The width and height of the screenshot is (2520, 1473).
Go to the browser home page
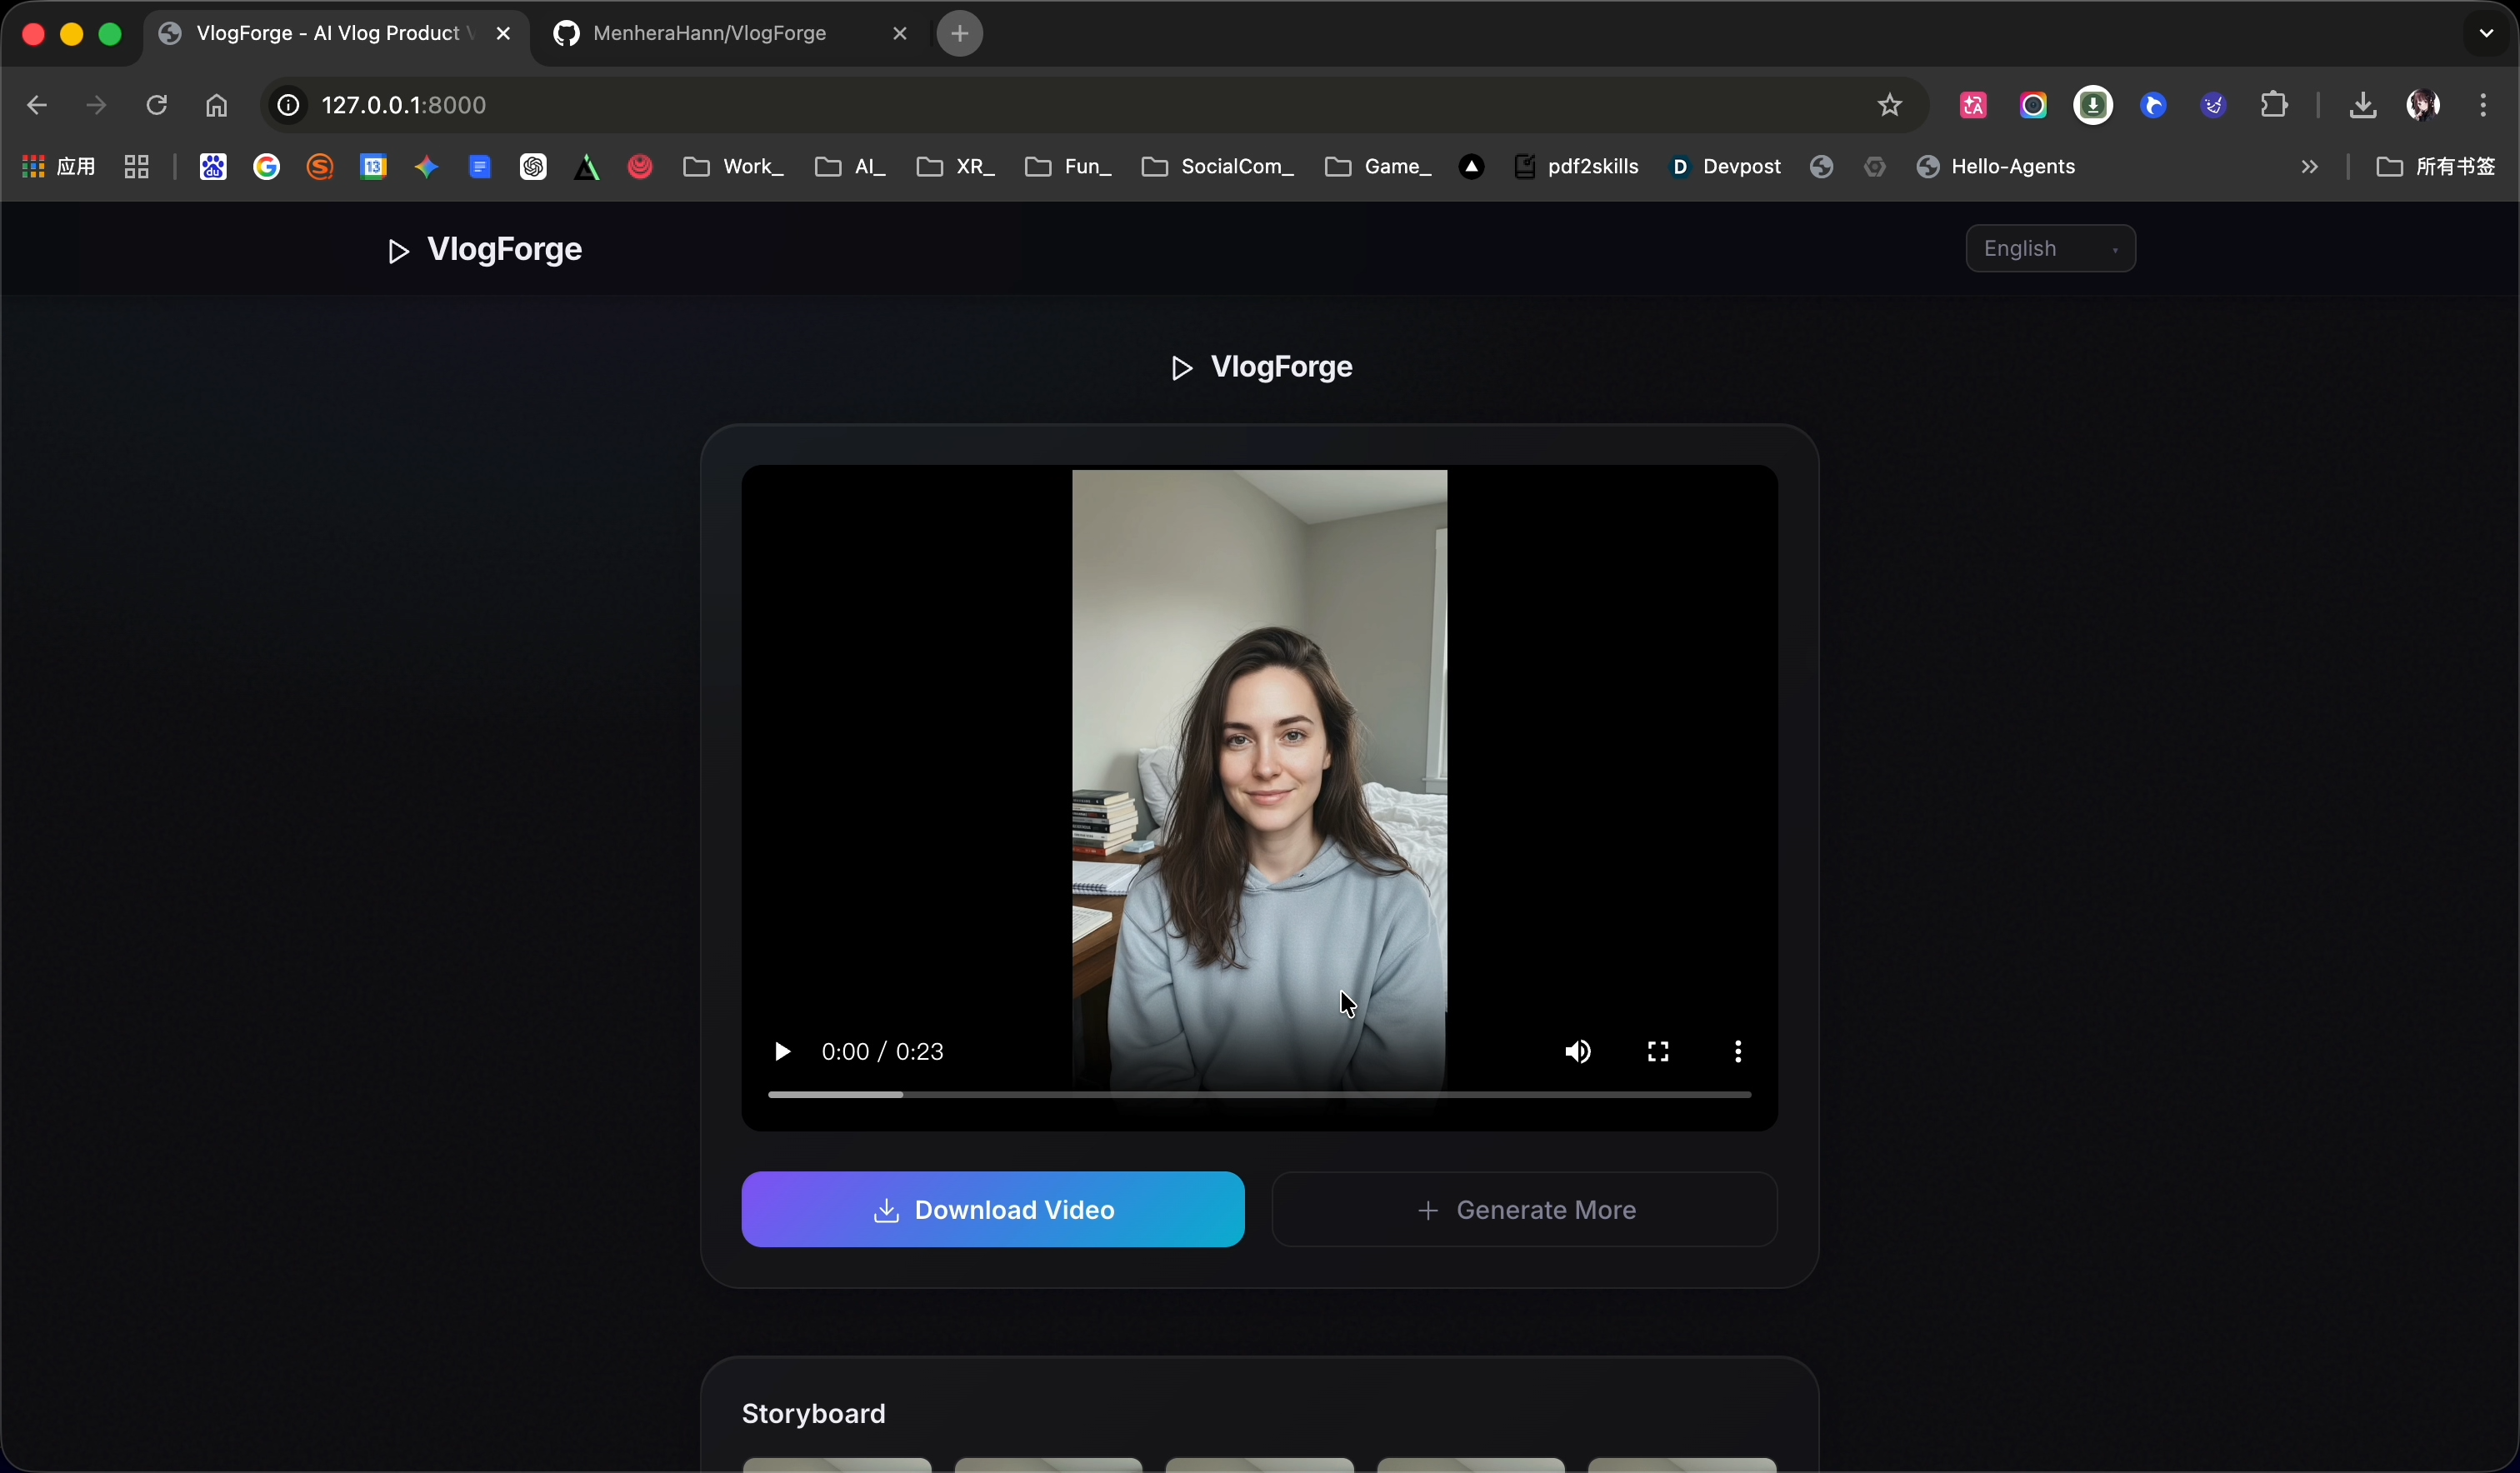217,105
